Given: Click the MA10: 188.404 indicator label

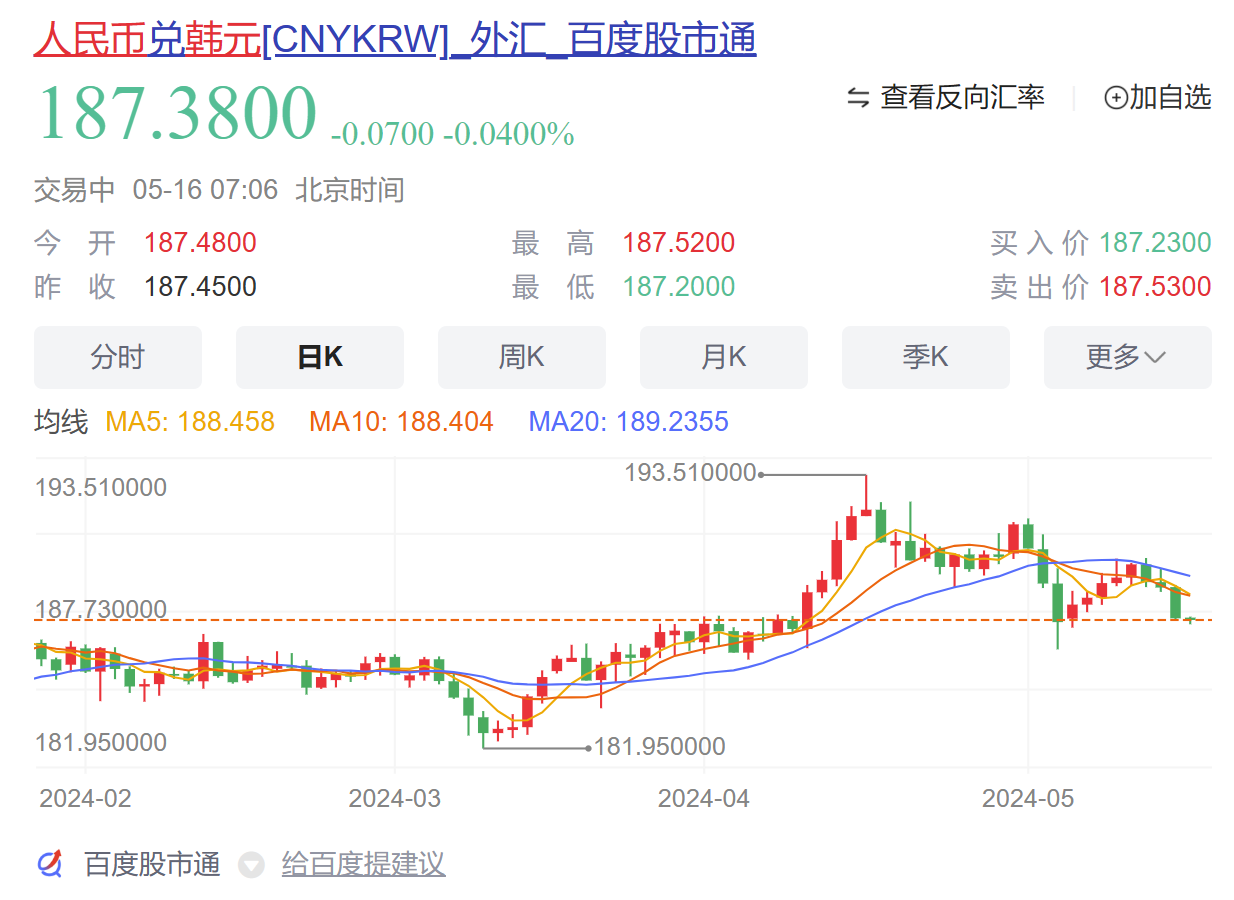Looking at the screenshot, I should (x=402, y=422).
